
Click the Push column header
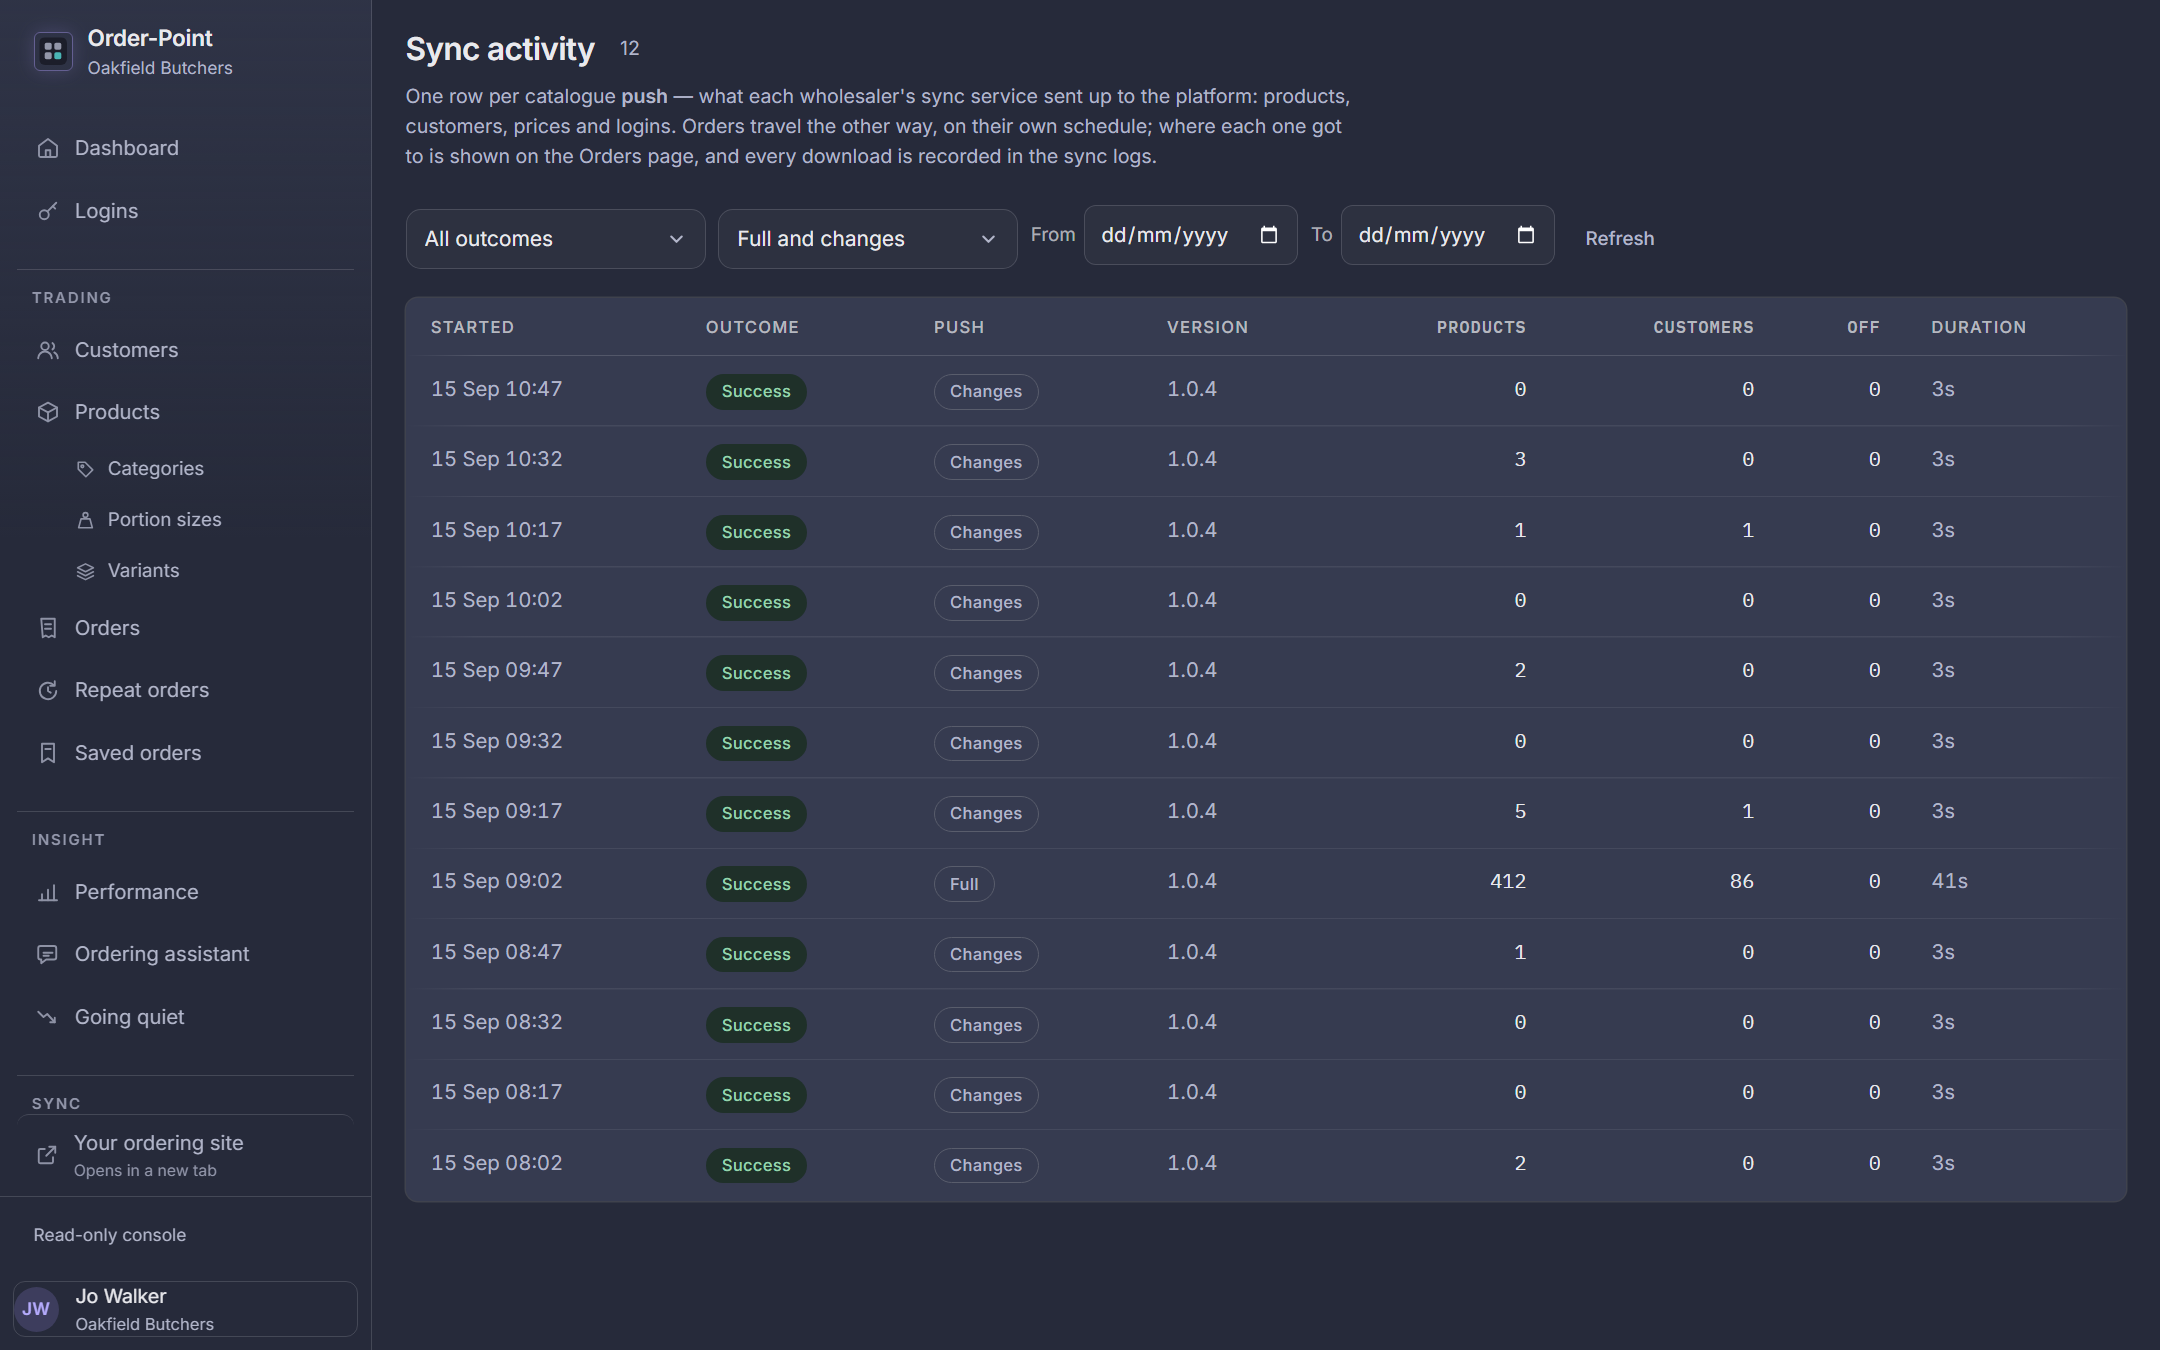click(959, 328)
